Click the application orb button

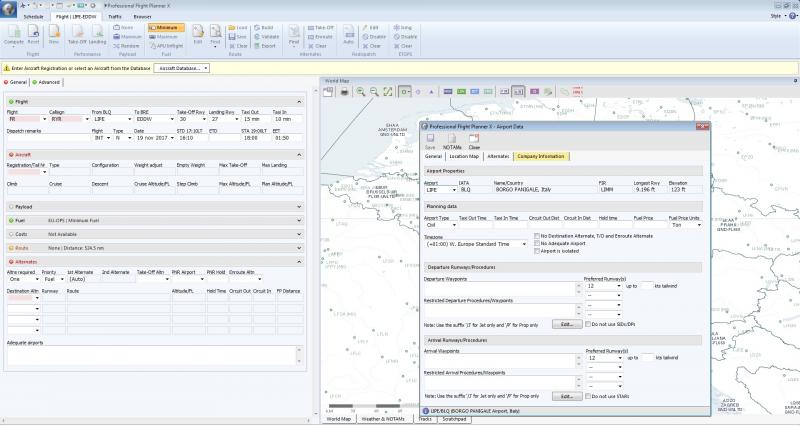[x=8, y=9]
